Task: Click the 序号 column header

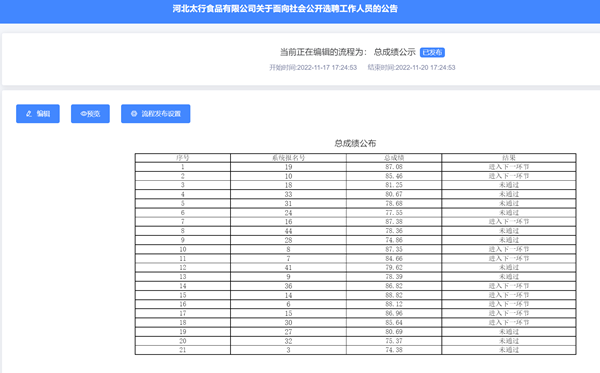Action: click(x=183, y=158)
